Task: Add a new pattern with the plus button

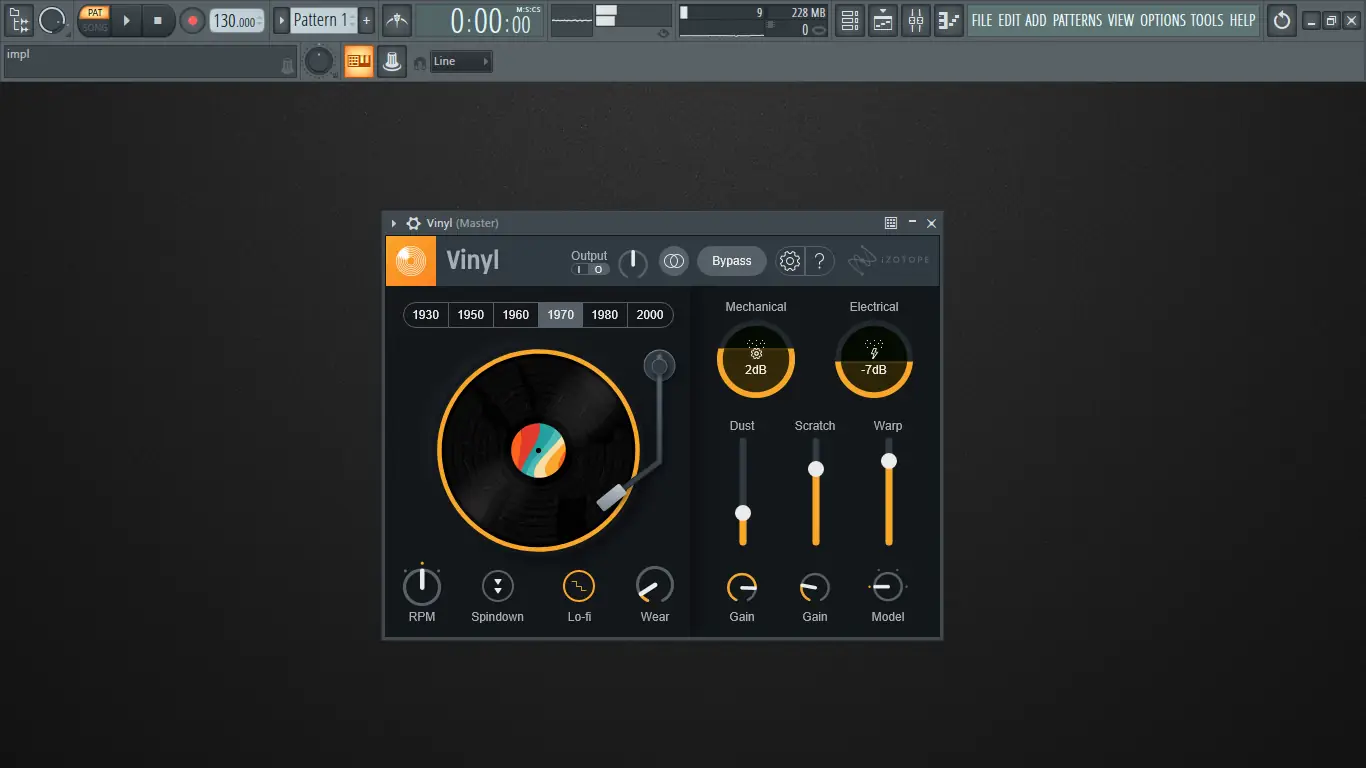Action: coord(366,20)
